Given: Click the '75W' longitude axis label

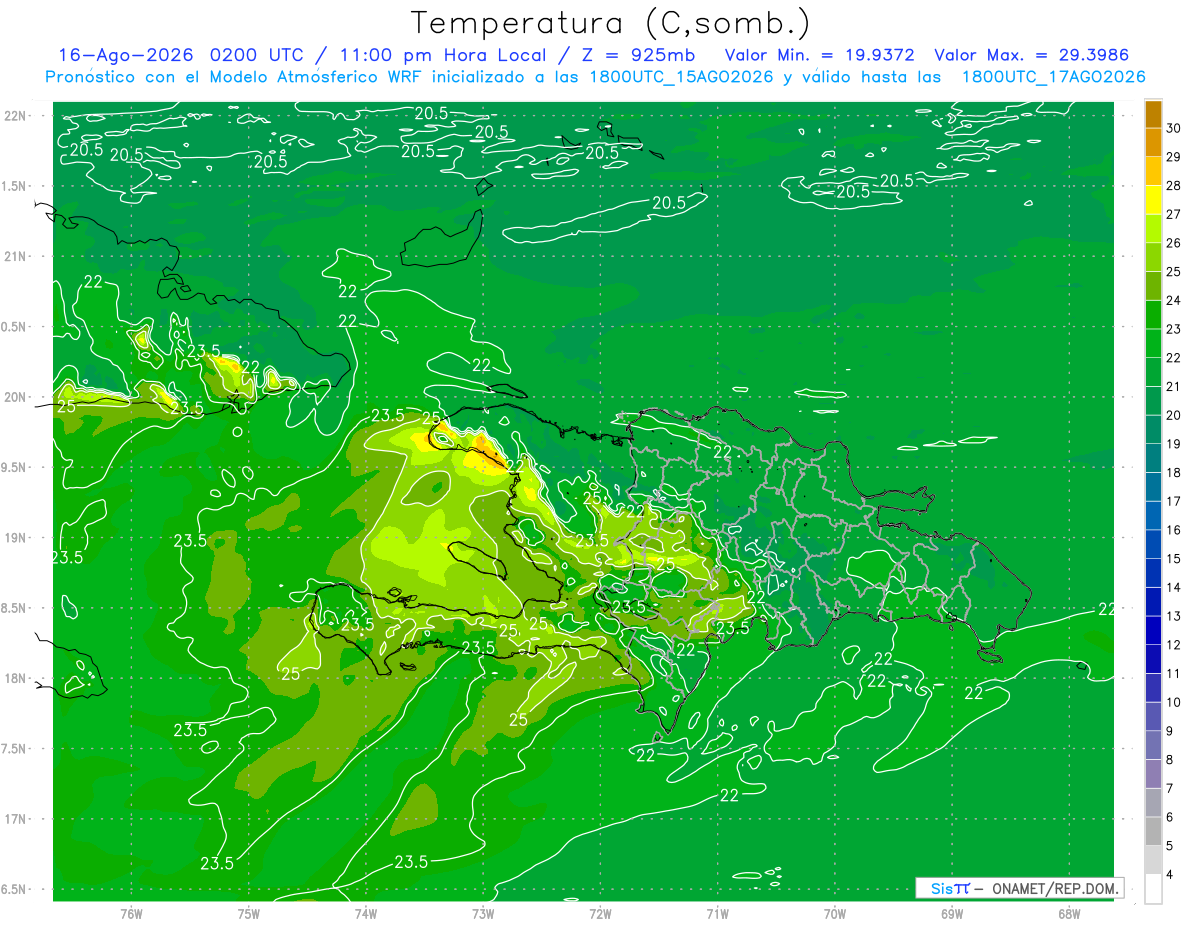Looking at the screenshot, I should [x=249, y=912].
